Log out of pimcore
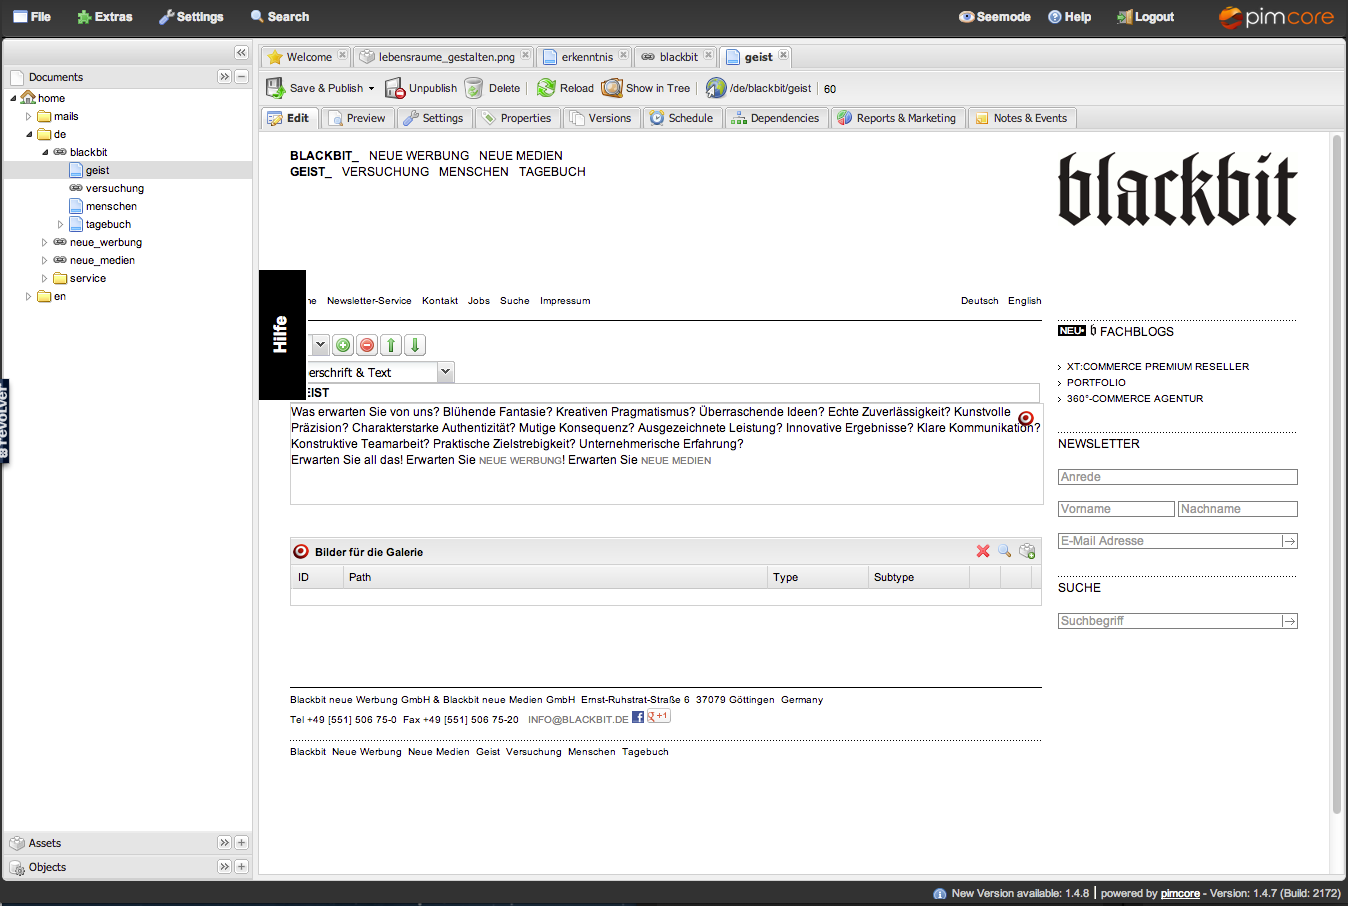The width and height of the screenshot is (1348, 906). pyautogui.click(x=1144, y=16)
